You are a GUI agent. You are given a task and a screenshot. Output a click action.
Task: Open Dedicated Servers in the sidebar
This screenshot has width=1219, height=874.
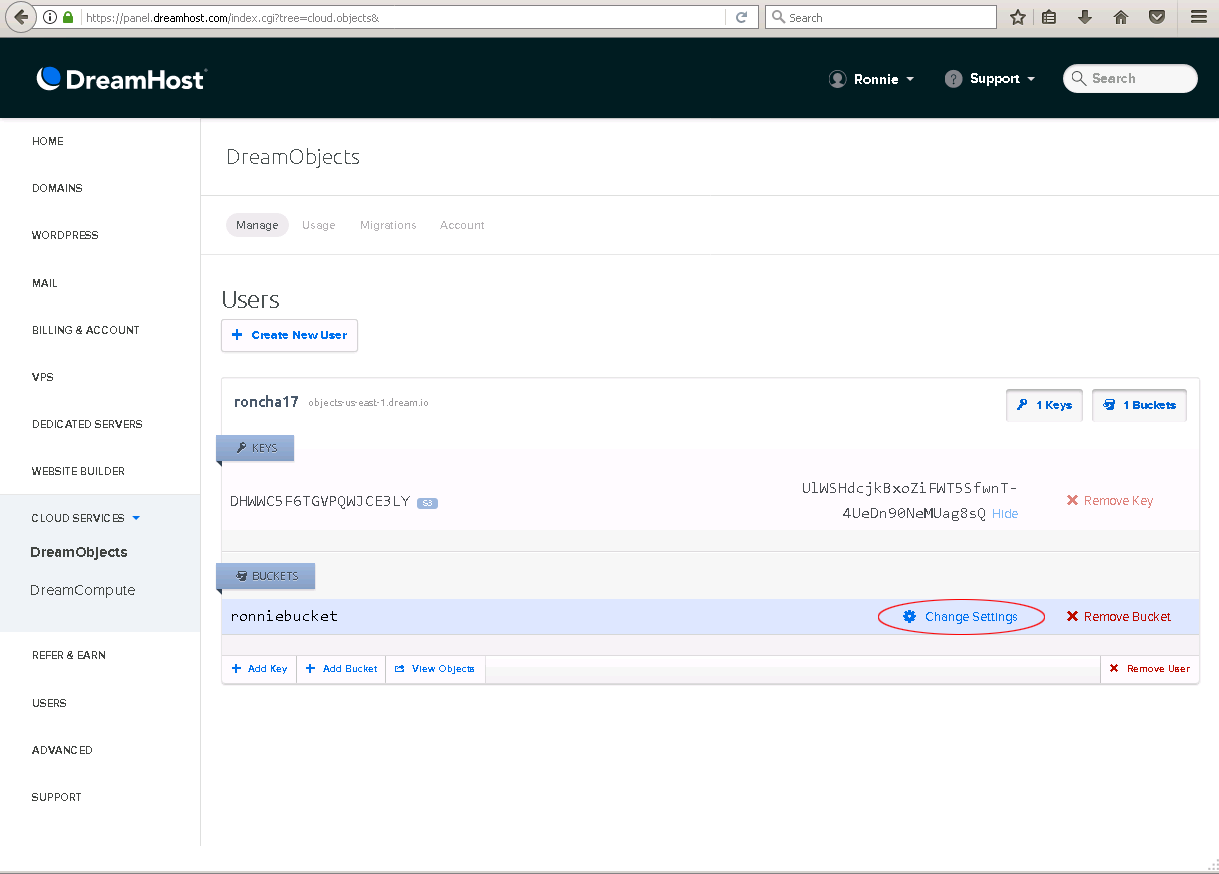87,424
